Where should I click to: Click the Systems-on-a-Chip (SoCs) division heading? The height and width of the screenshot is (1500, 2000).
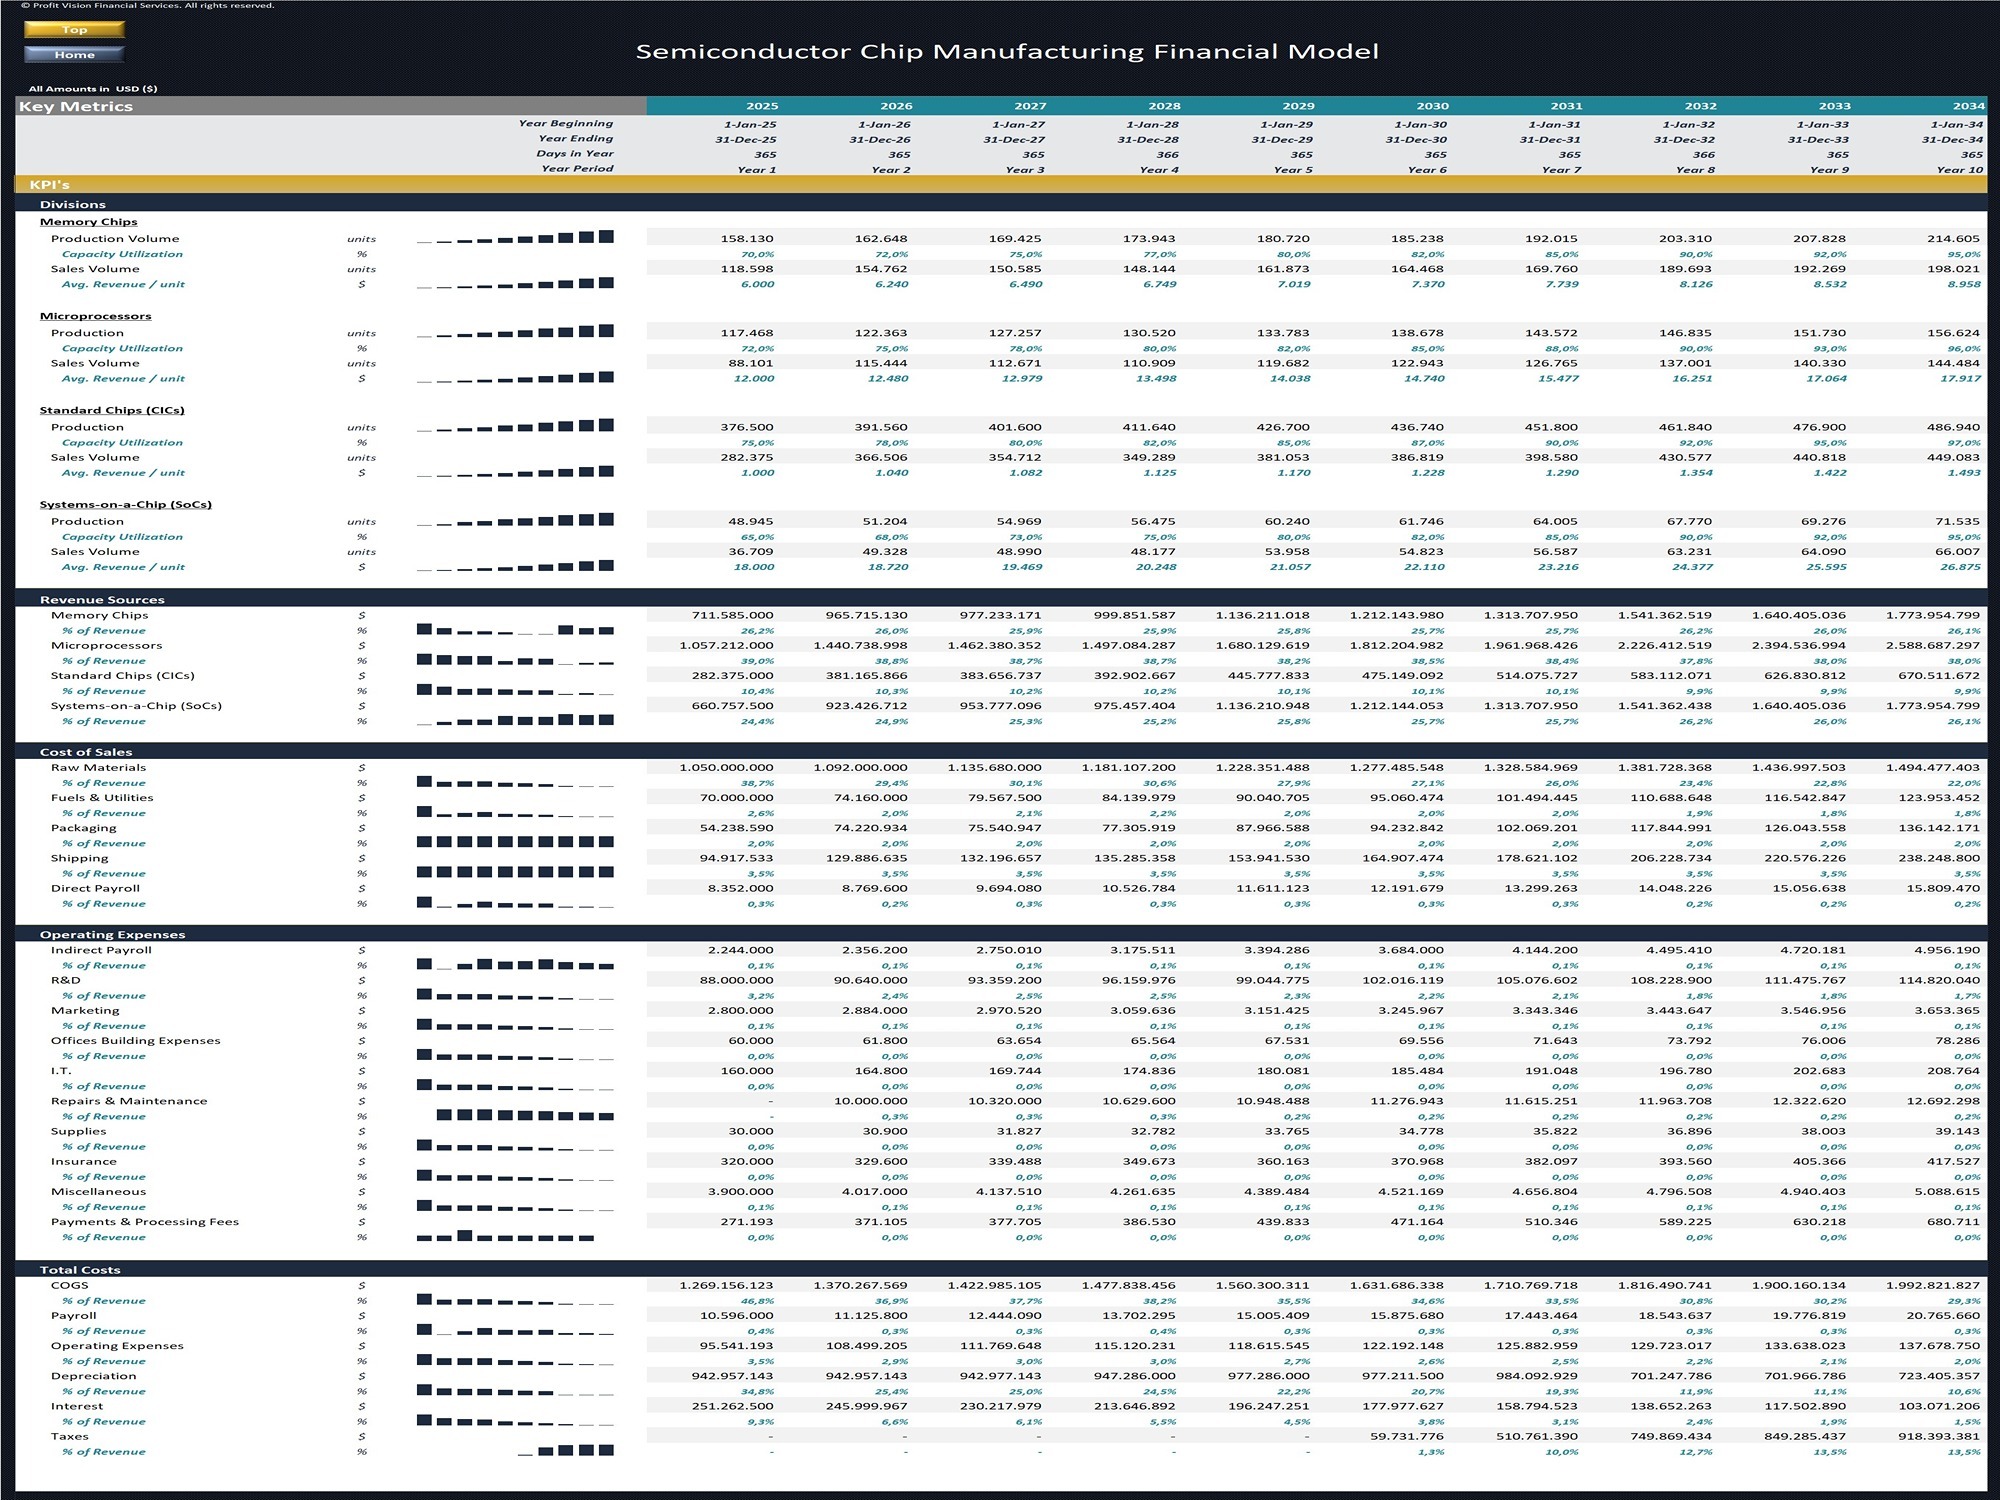tap(126, 505)
